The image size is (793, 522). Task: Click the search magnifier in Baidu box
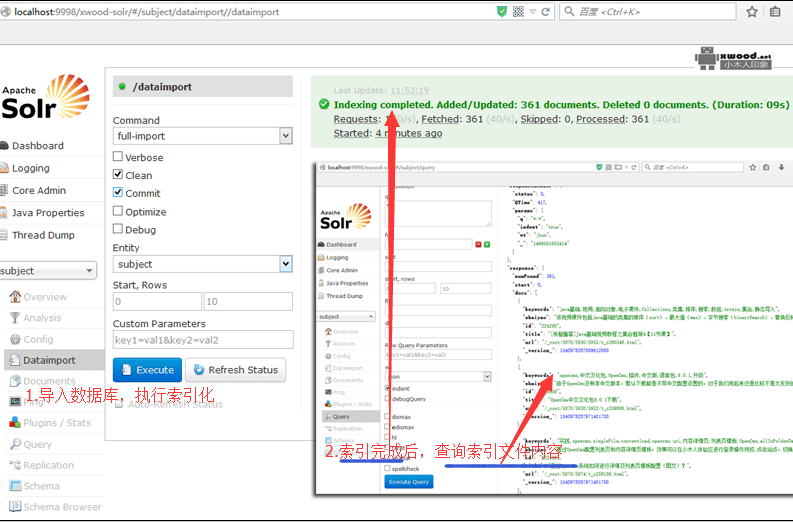coord(569,11)
